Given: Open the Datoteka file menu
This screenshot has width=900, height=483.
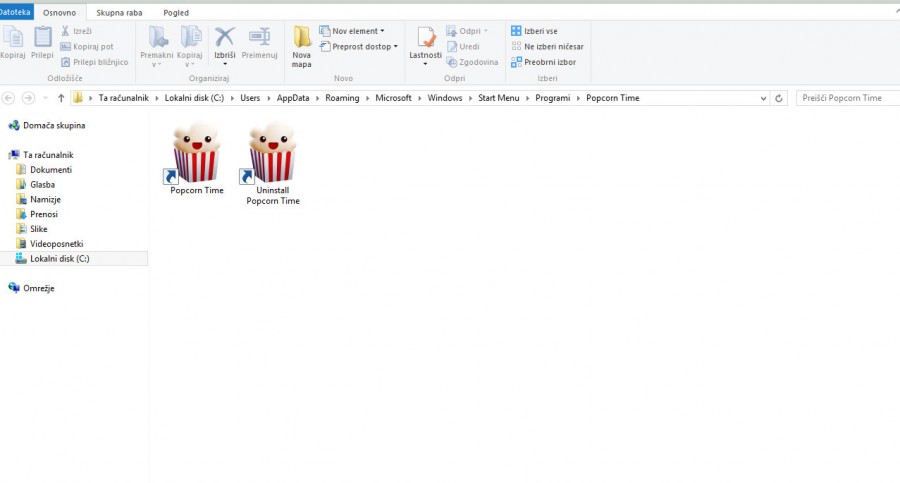Looking at the screenshot, I should (16, 13).
